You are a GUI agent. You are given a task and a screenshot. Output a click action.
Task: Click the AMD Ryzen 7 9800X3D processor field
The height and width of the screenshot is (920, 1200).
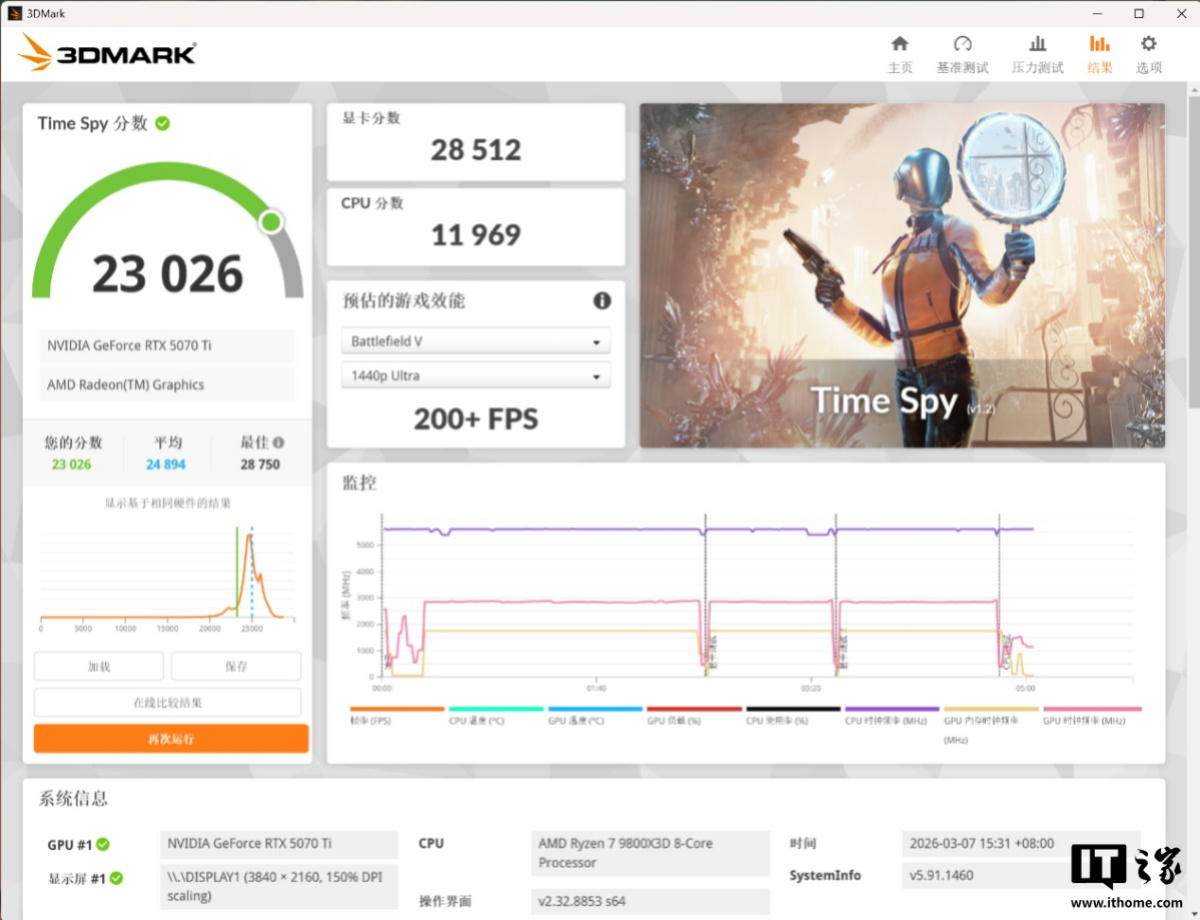pos(650,853)
